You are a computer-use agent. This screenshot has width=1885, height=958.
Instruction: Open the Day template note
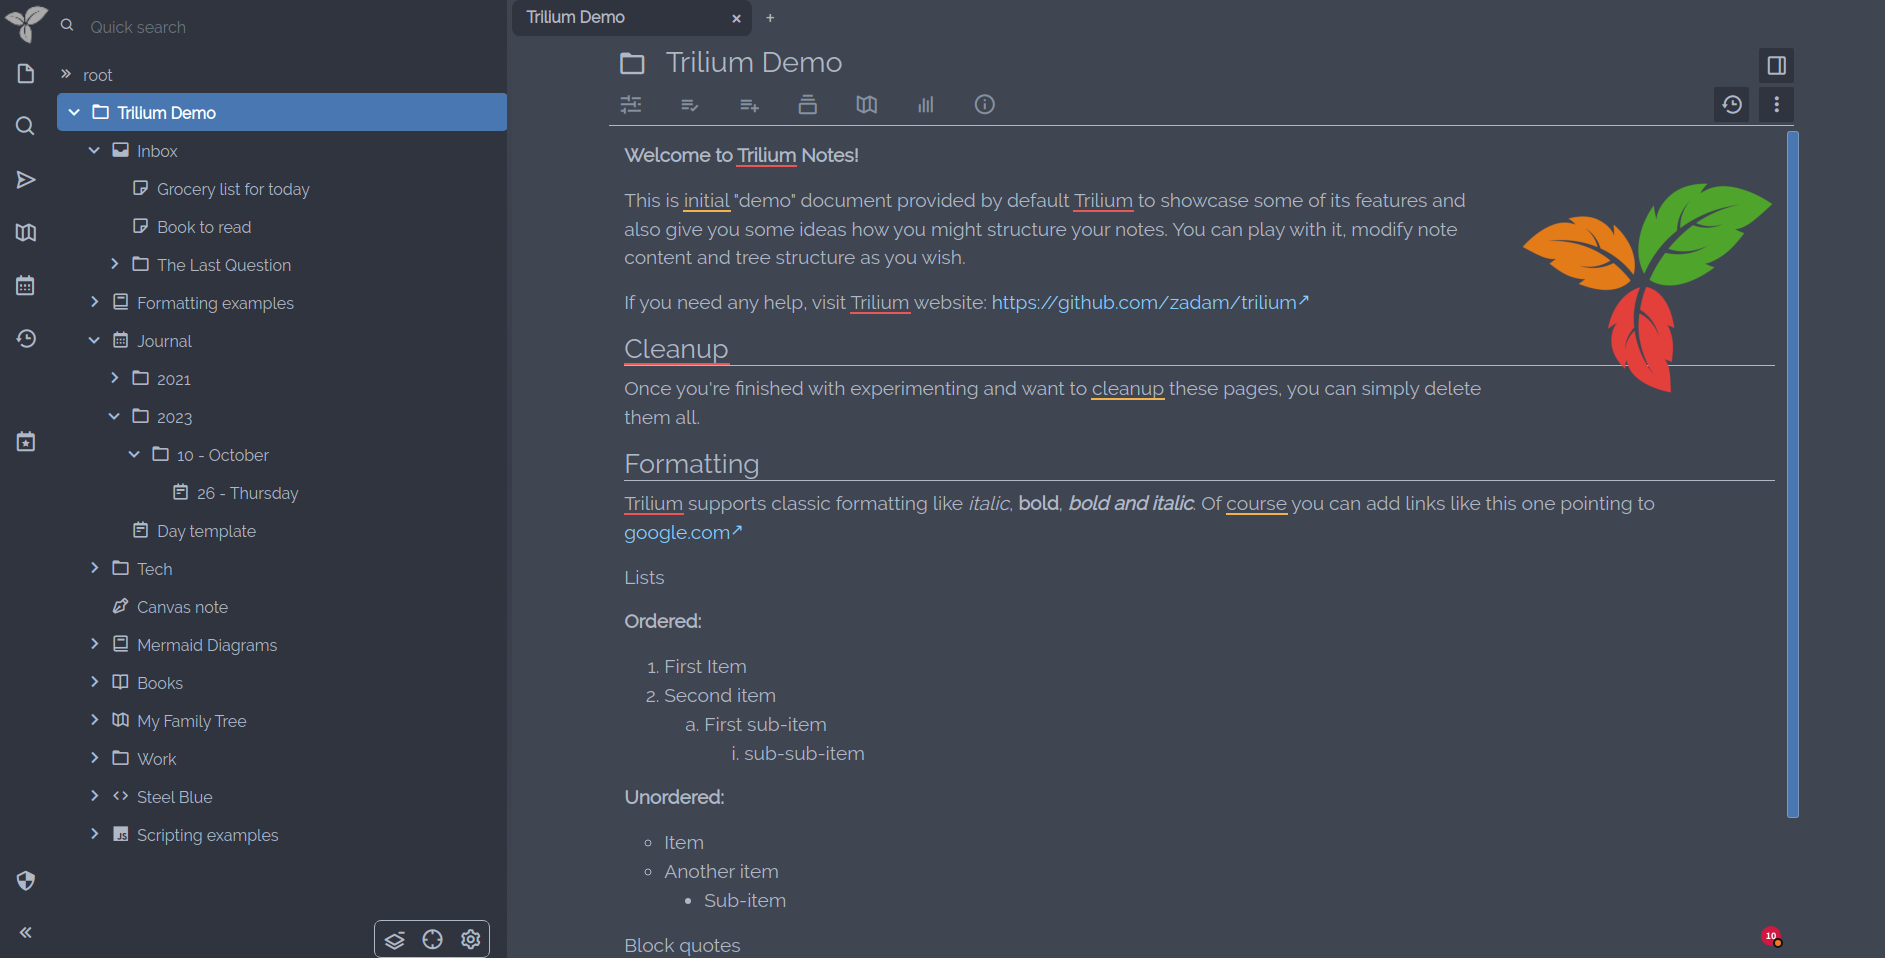click(206, 531)
